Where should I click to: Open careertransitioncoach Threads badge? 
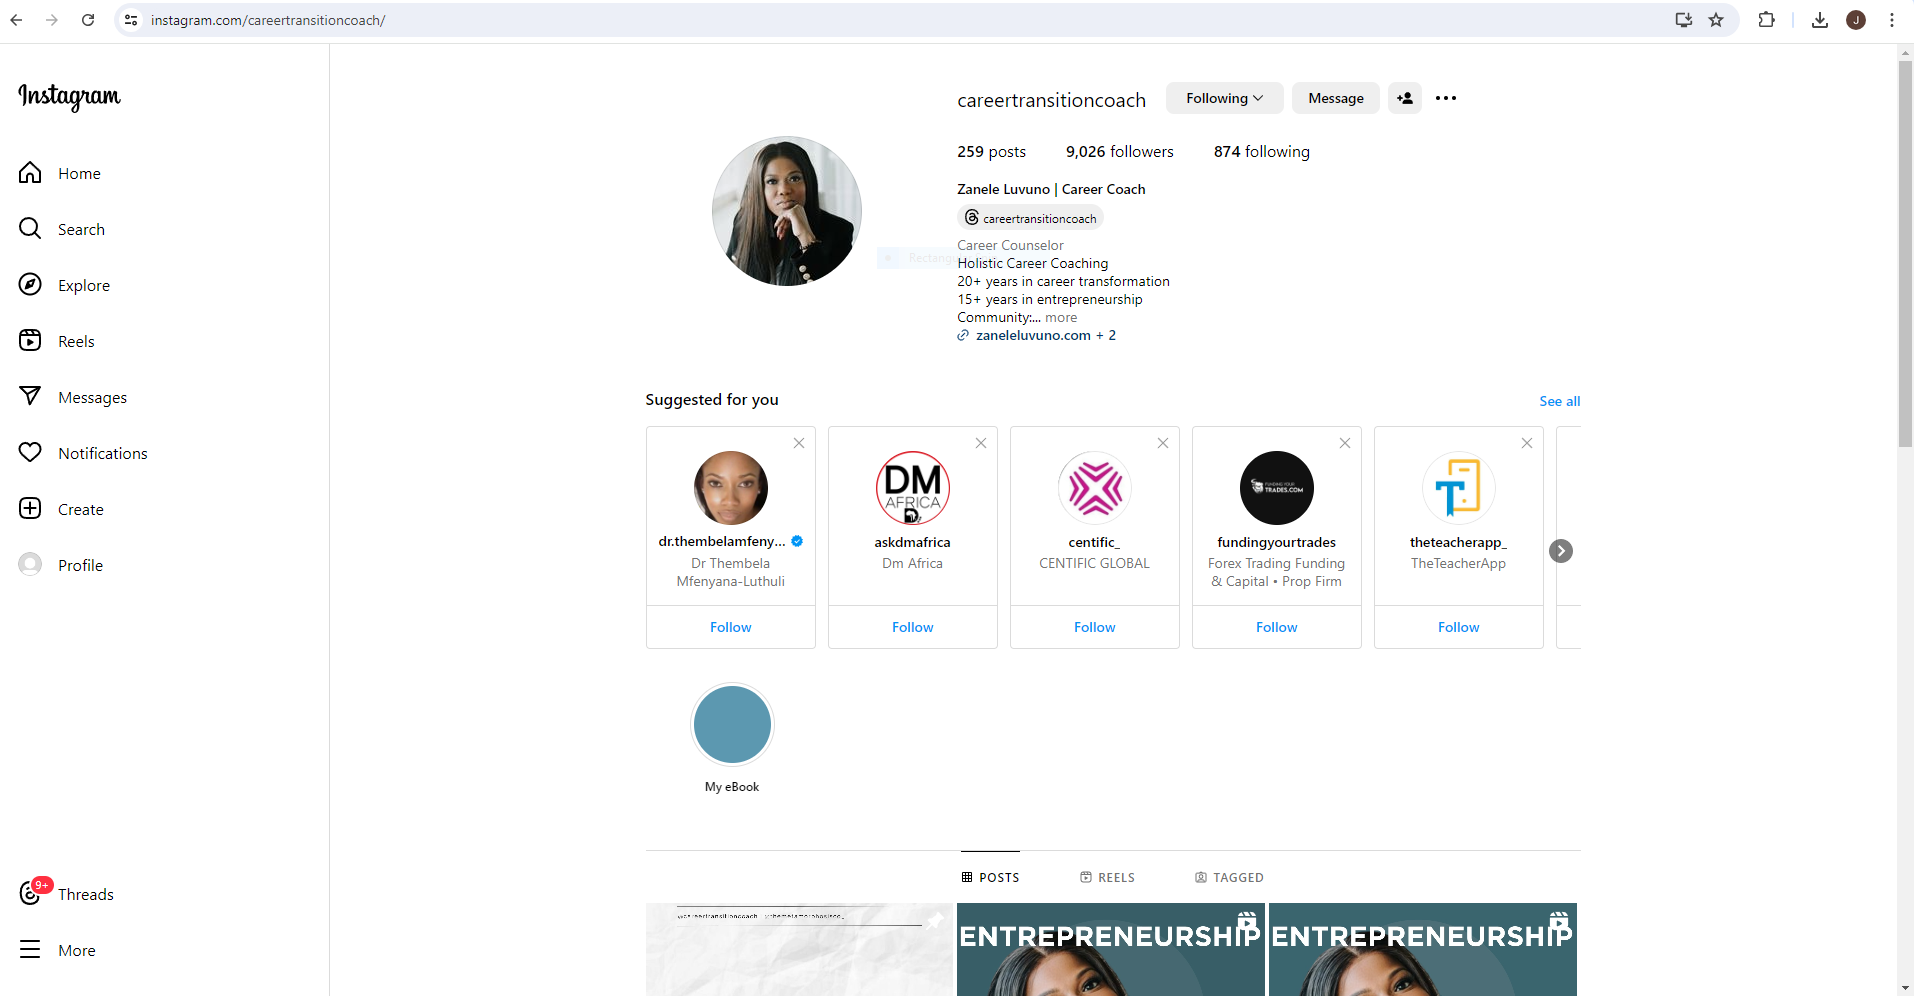(x=1030, y=218)
